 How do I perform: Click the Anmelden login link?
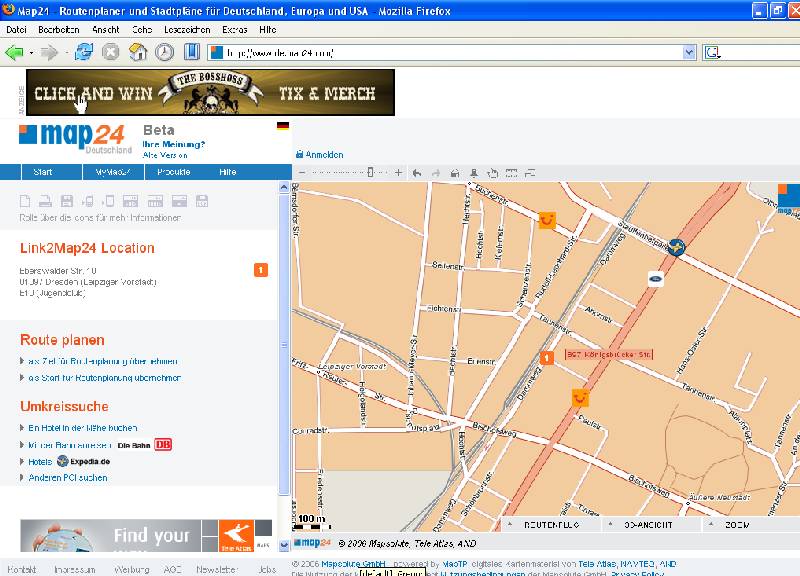(x=323, y=155)
